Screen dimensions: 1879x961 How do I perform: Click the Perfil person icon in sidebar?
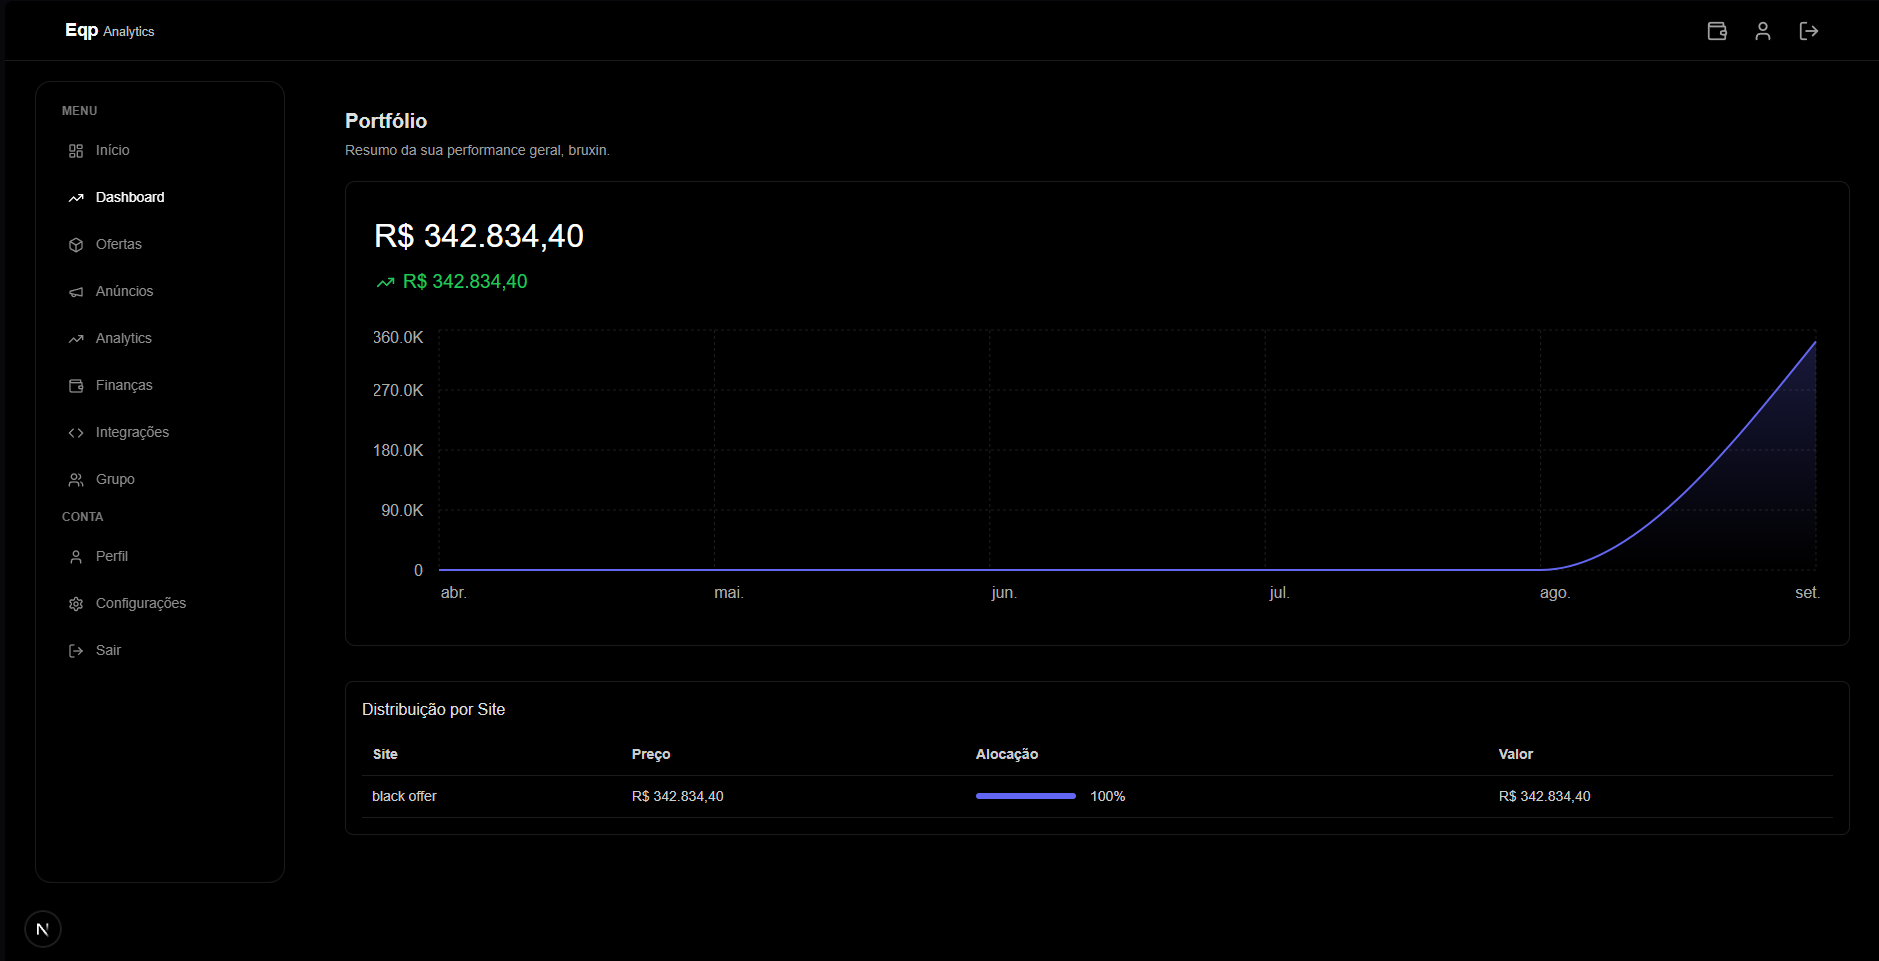point(76,557)
